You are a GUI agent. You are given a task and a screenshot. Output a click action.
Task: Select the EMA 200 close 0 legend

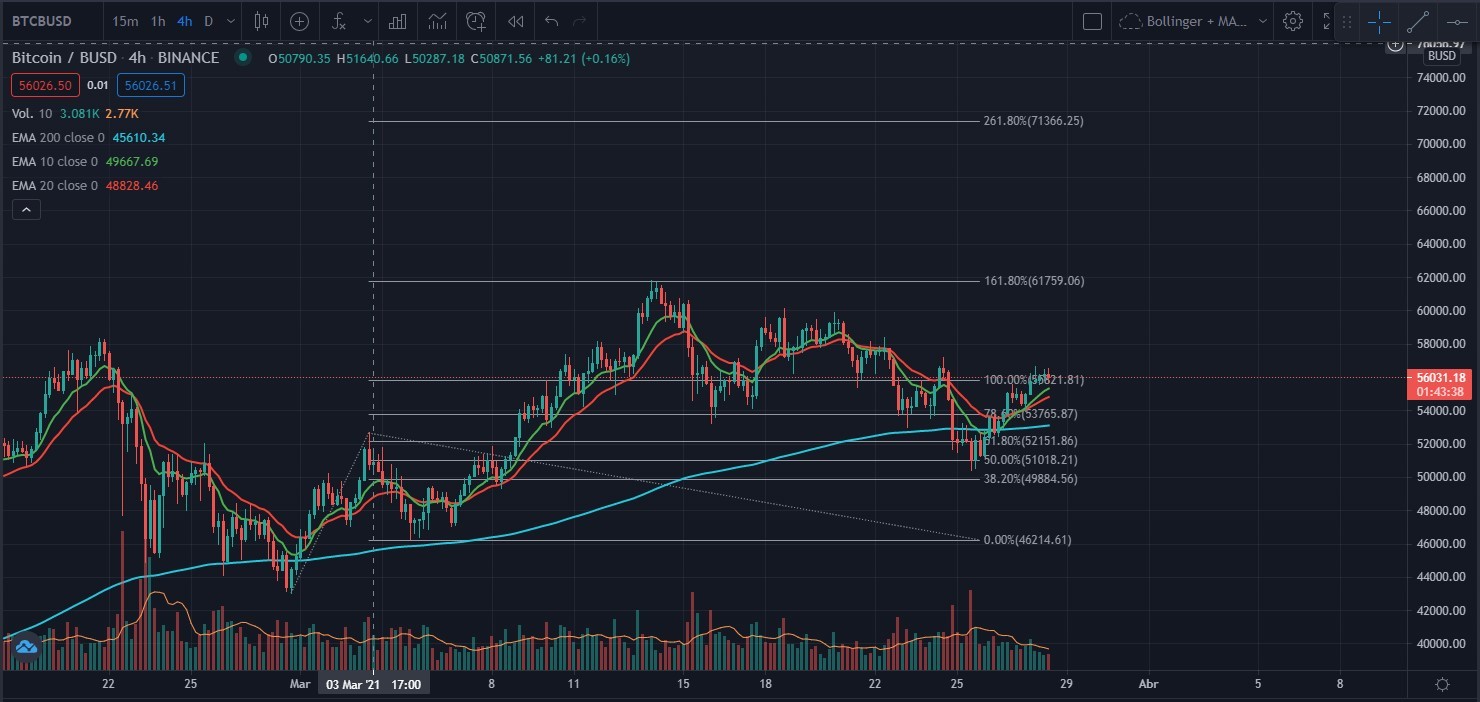88,138
